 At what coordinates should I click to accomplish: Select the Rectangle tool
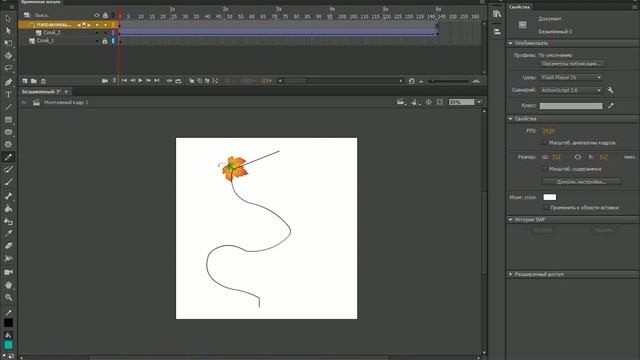pyautogui.click(x=8, y=120)
